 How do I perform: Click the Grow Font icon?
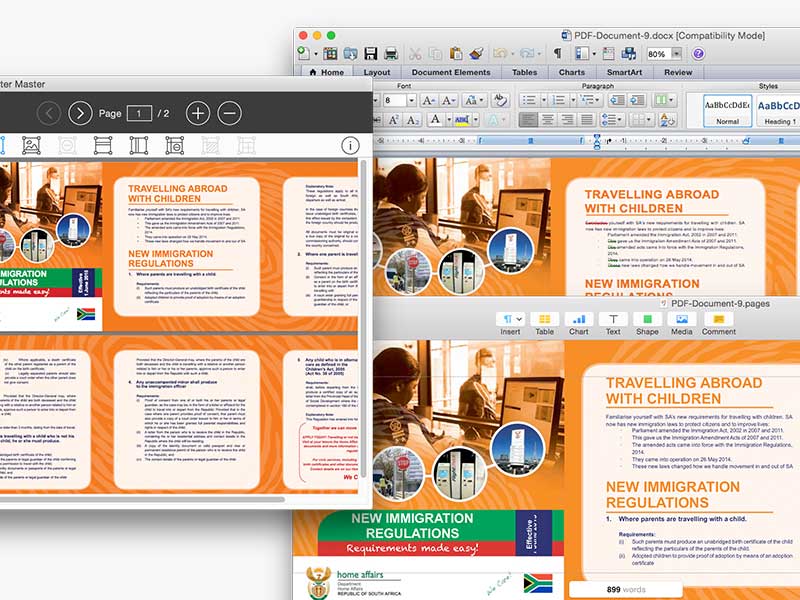[x=429, y=100]
